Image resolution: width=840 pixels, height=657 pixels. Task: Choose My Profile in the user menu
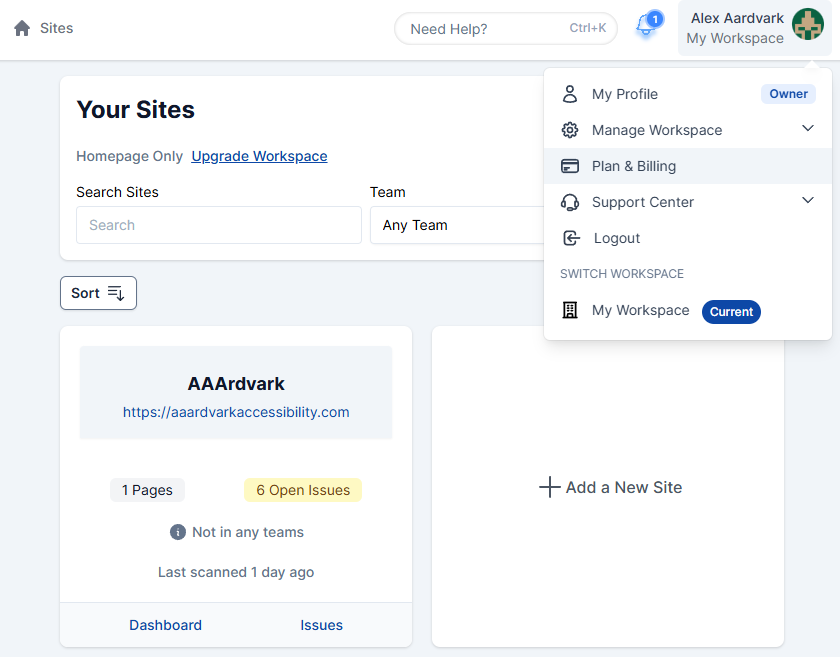(x=625, y=94)
